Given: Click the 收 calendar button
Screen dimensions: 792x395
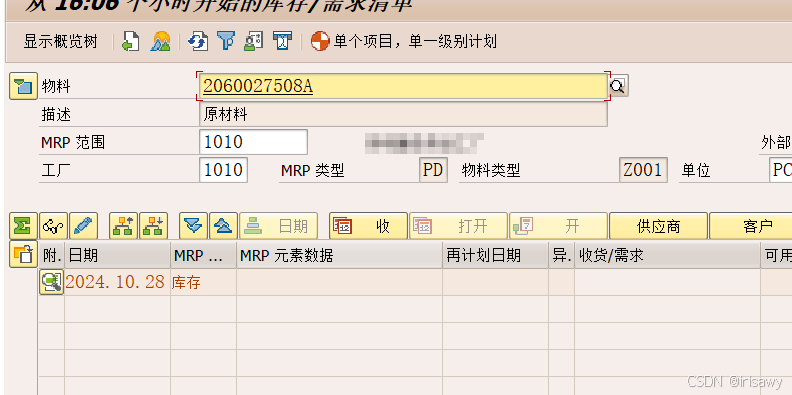Looking at the screenshot, I should pyautogui.click(x=368, y=226).
